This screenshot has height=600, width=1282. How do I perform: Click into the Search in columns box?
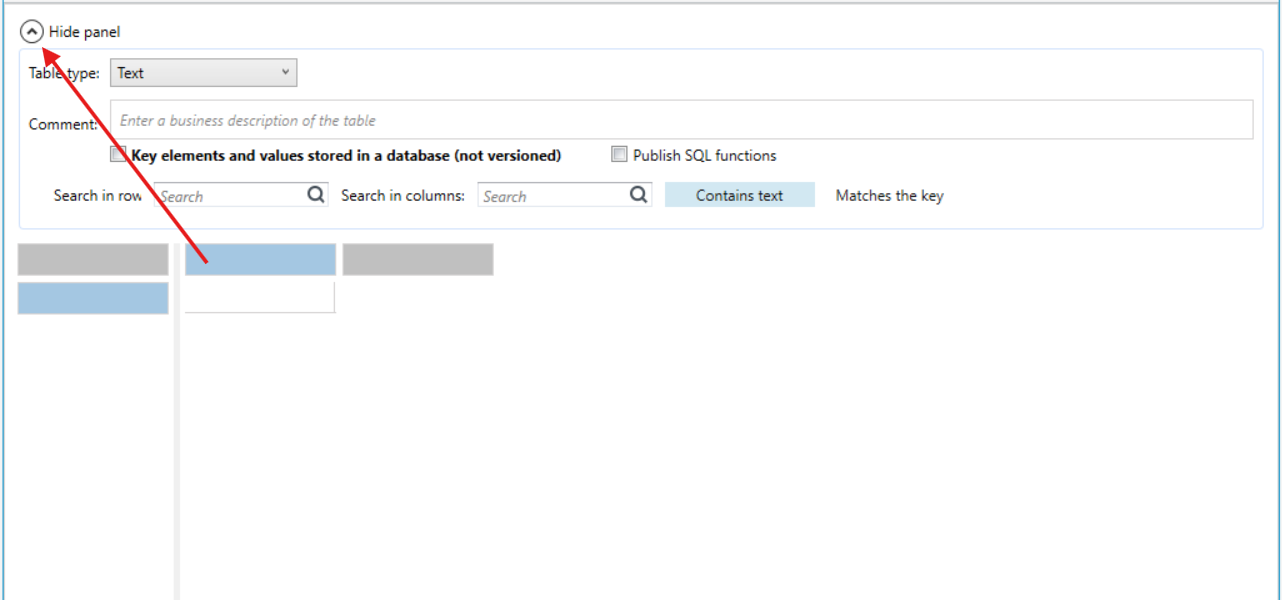pyautogui.click(x=553, y=195)
